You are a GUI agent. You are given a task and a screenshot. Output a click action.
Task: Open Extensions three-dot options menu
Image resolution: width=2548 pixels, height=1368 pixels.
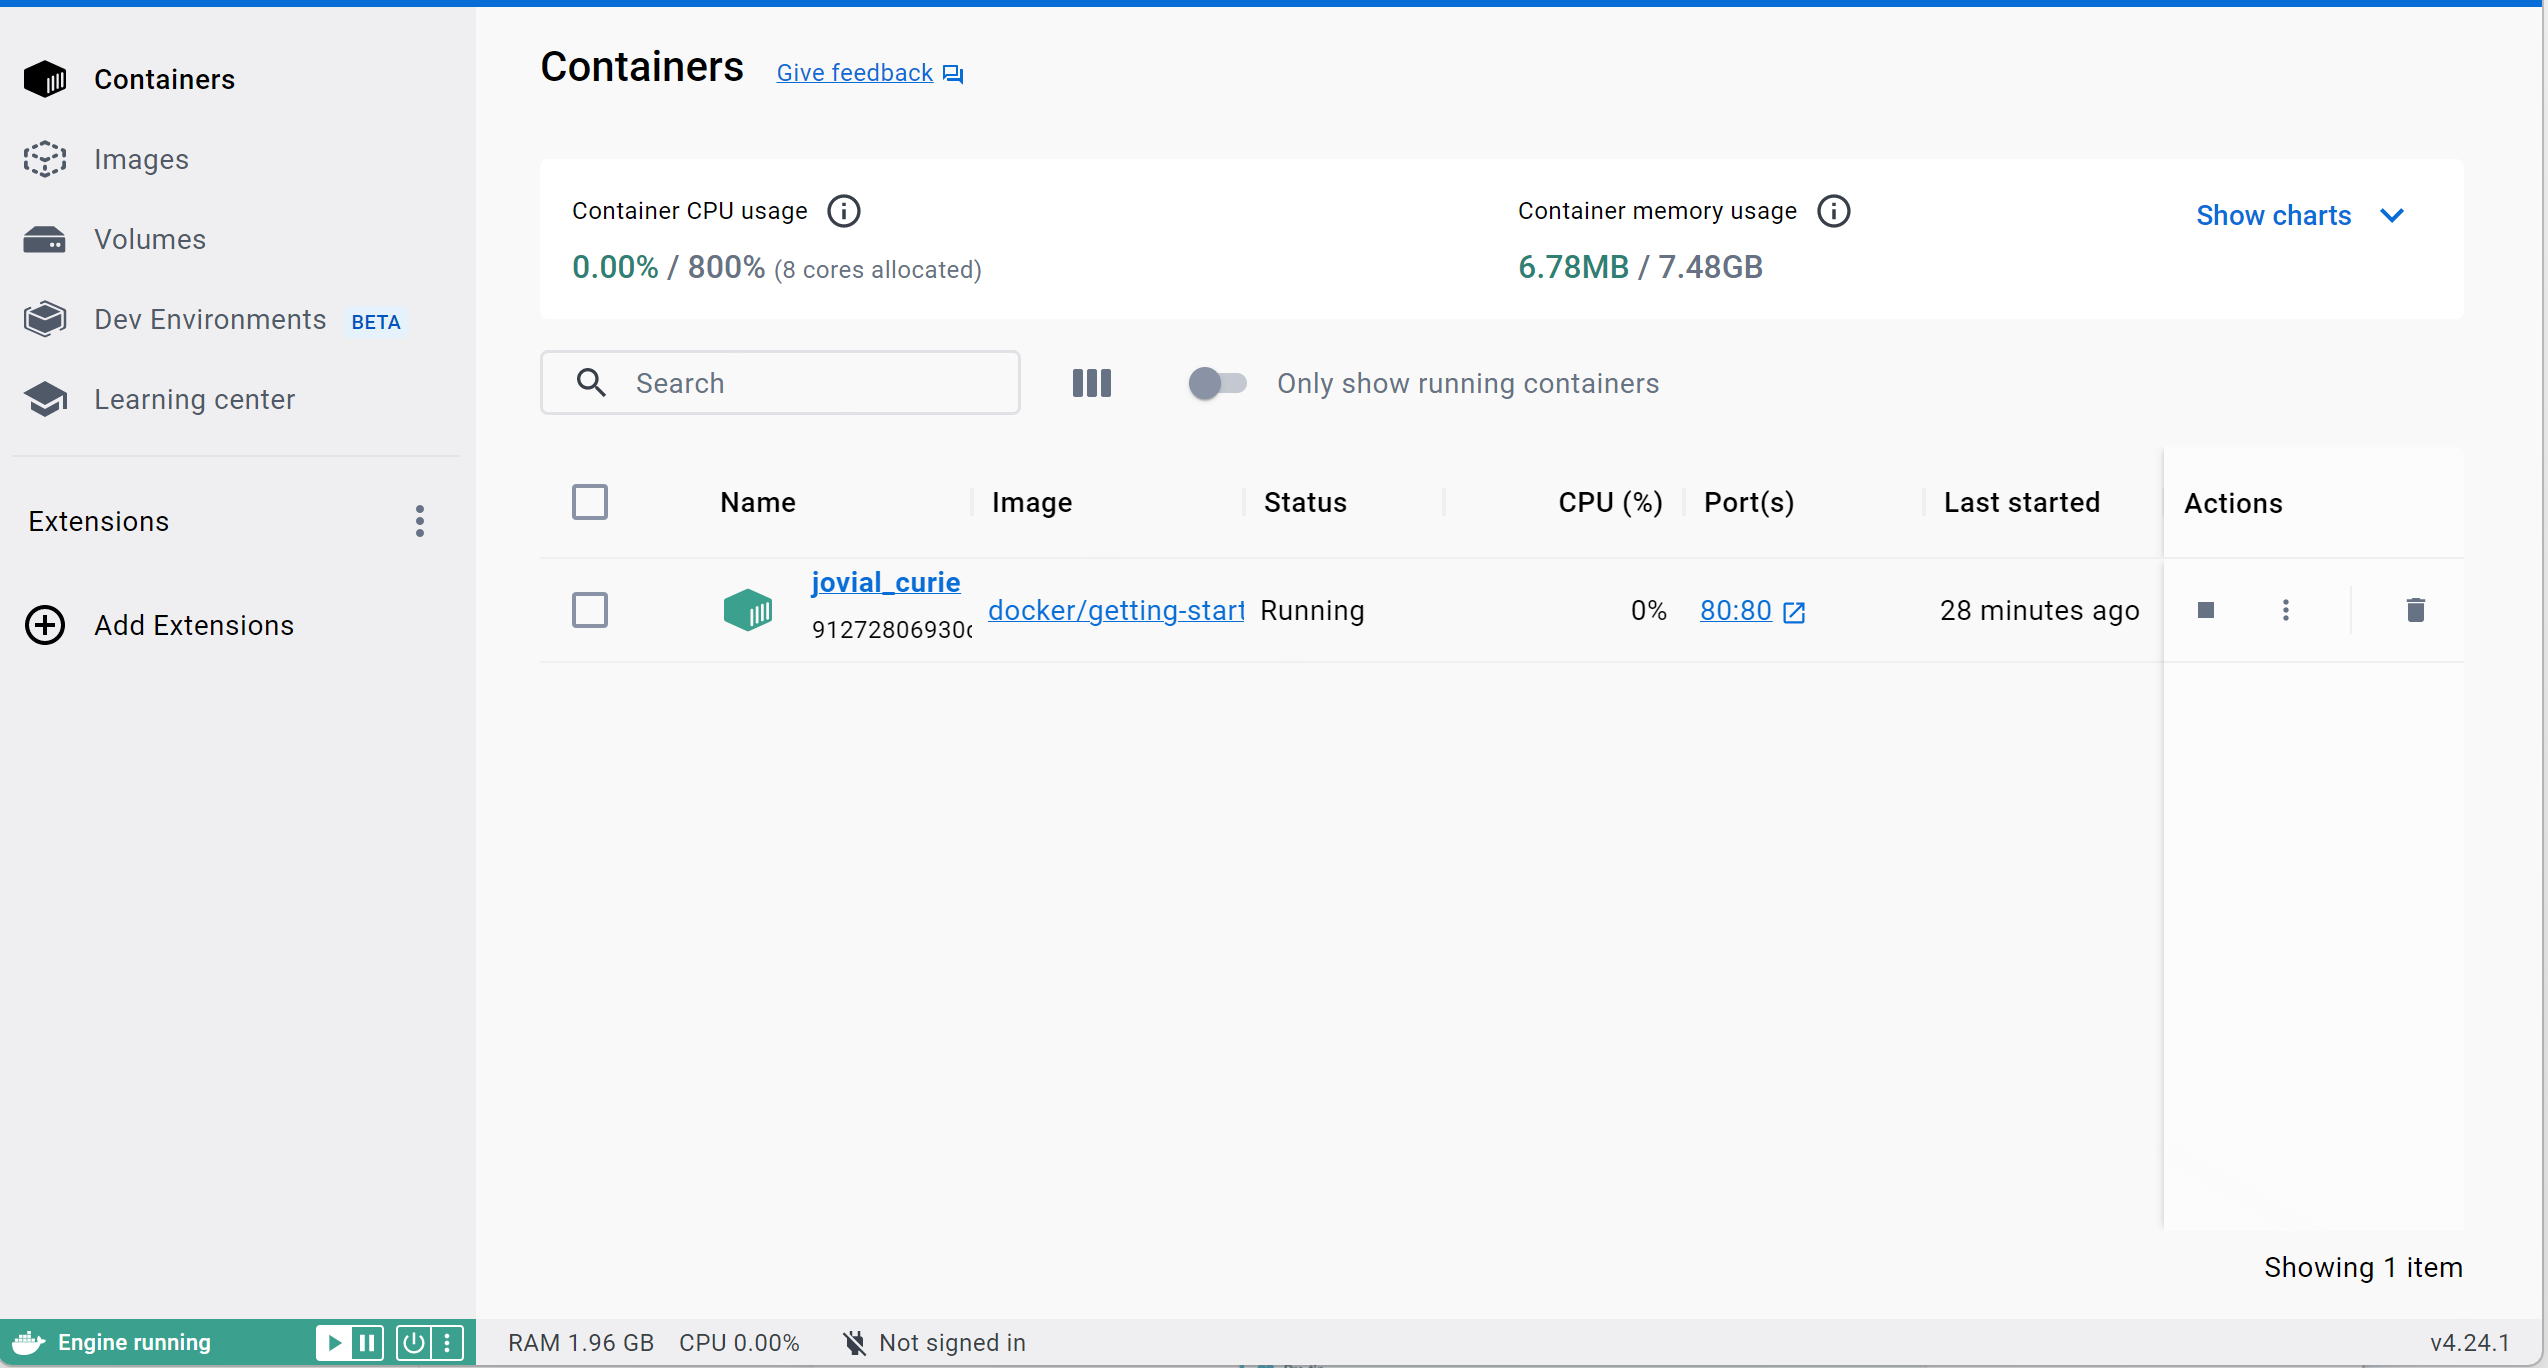click(420, 521)
